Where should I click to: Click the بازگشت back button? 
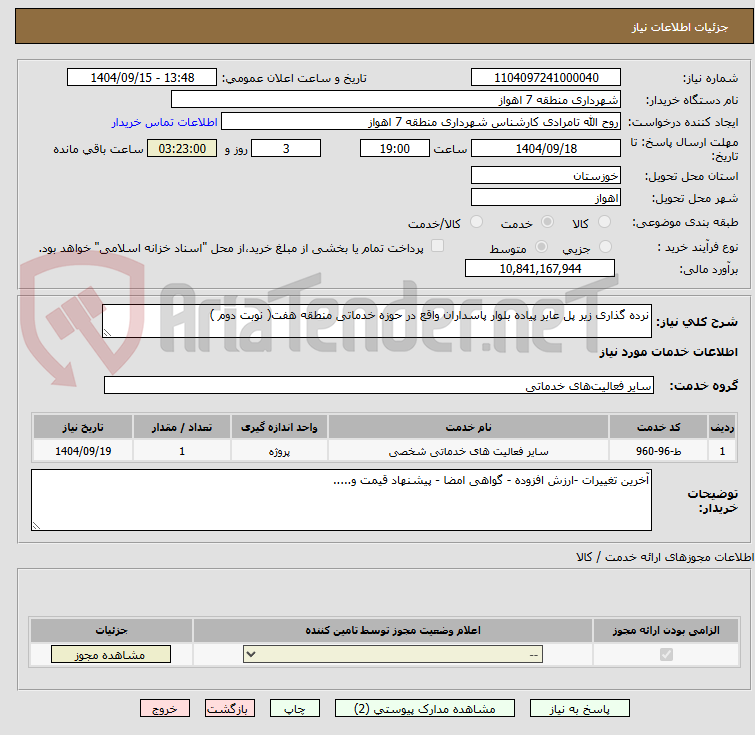click(x=230, y=709)
